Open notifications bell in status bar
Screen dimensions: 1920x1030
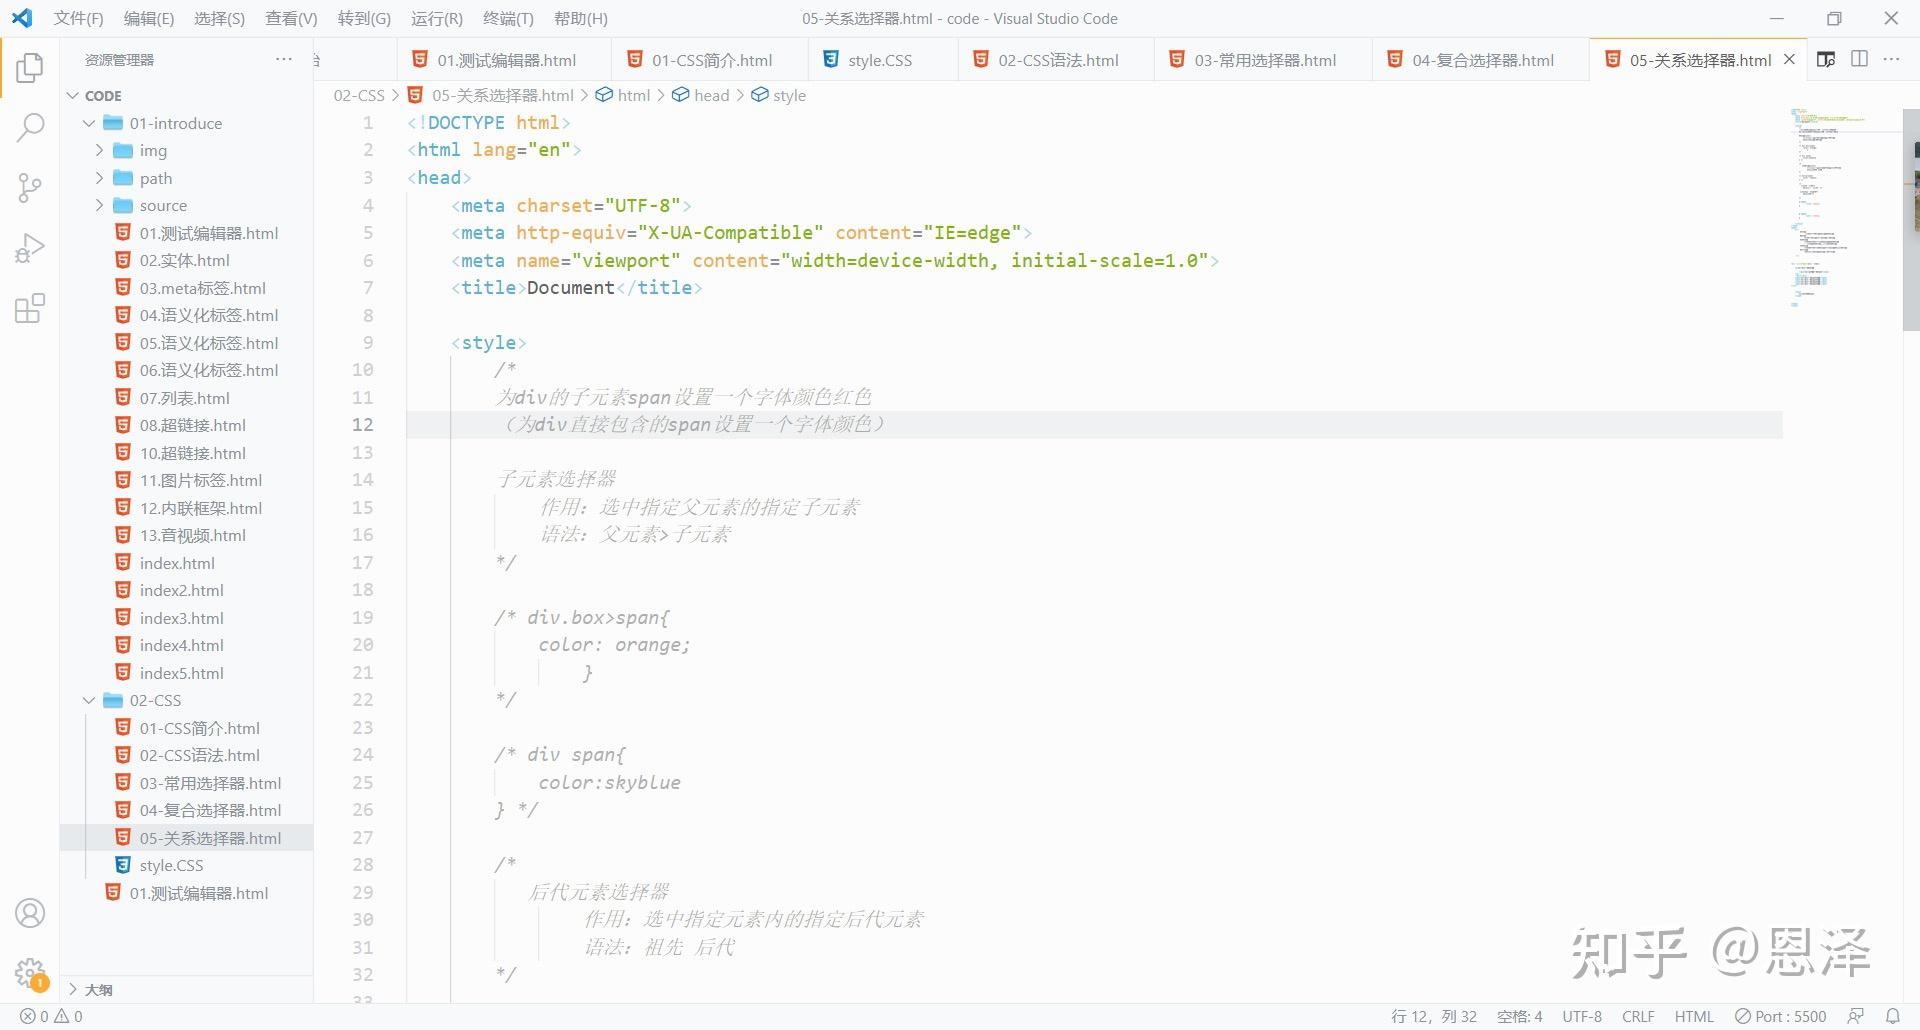coord(1893,1016)
